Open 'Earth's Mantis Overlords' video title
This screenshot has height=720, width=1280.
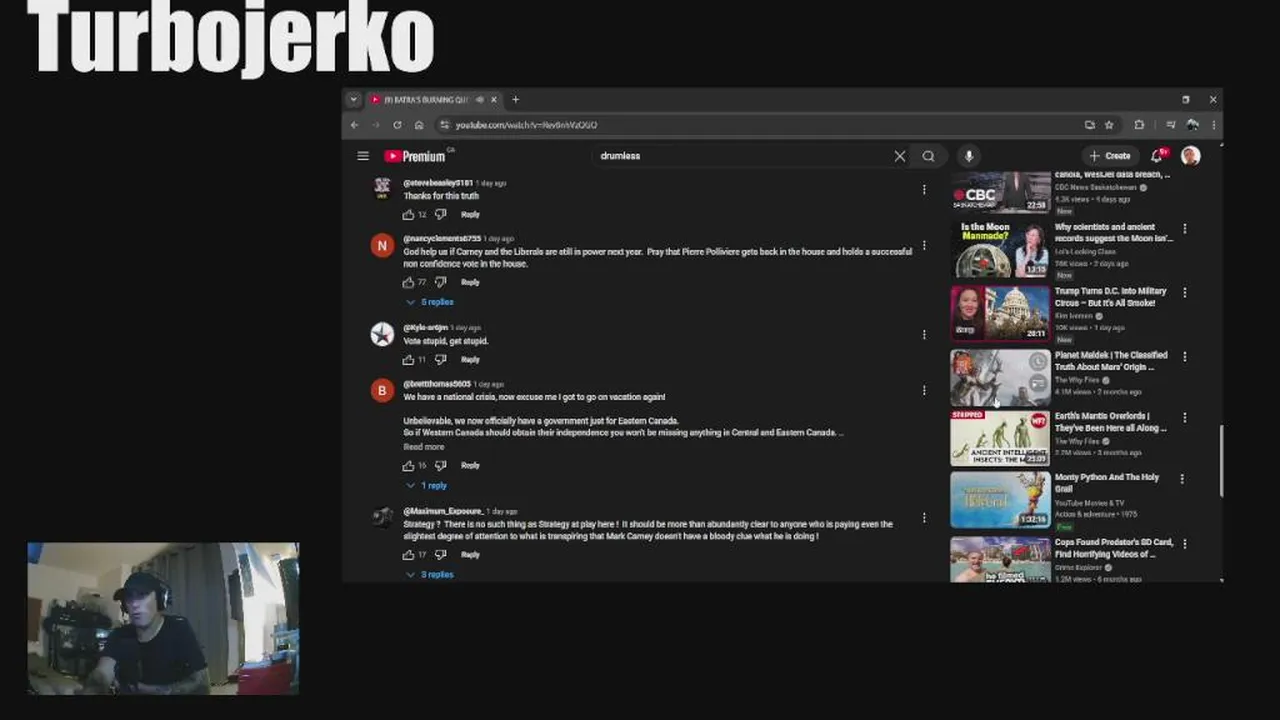[1110, 422]
